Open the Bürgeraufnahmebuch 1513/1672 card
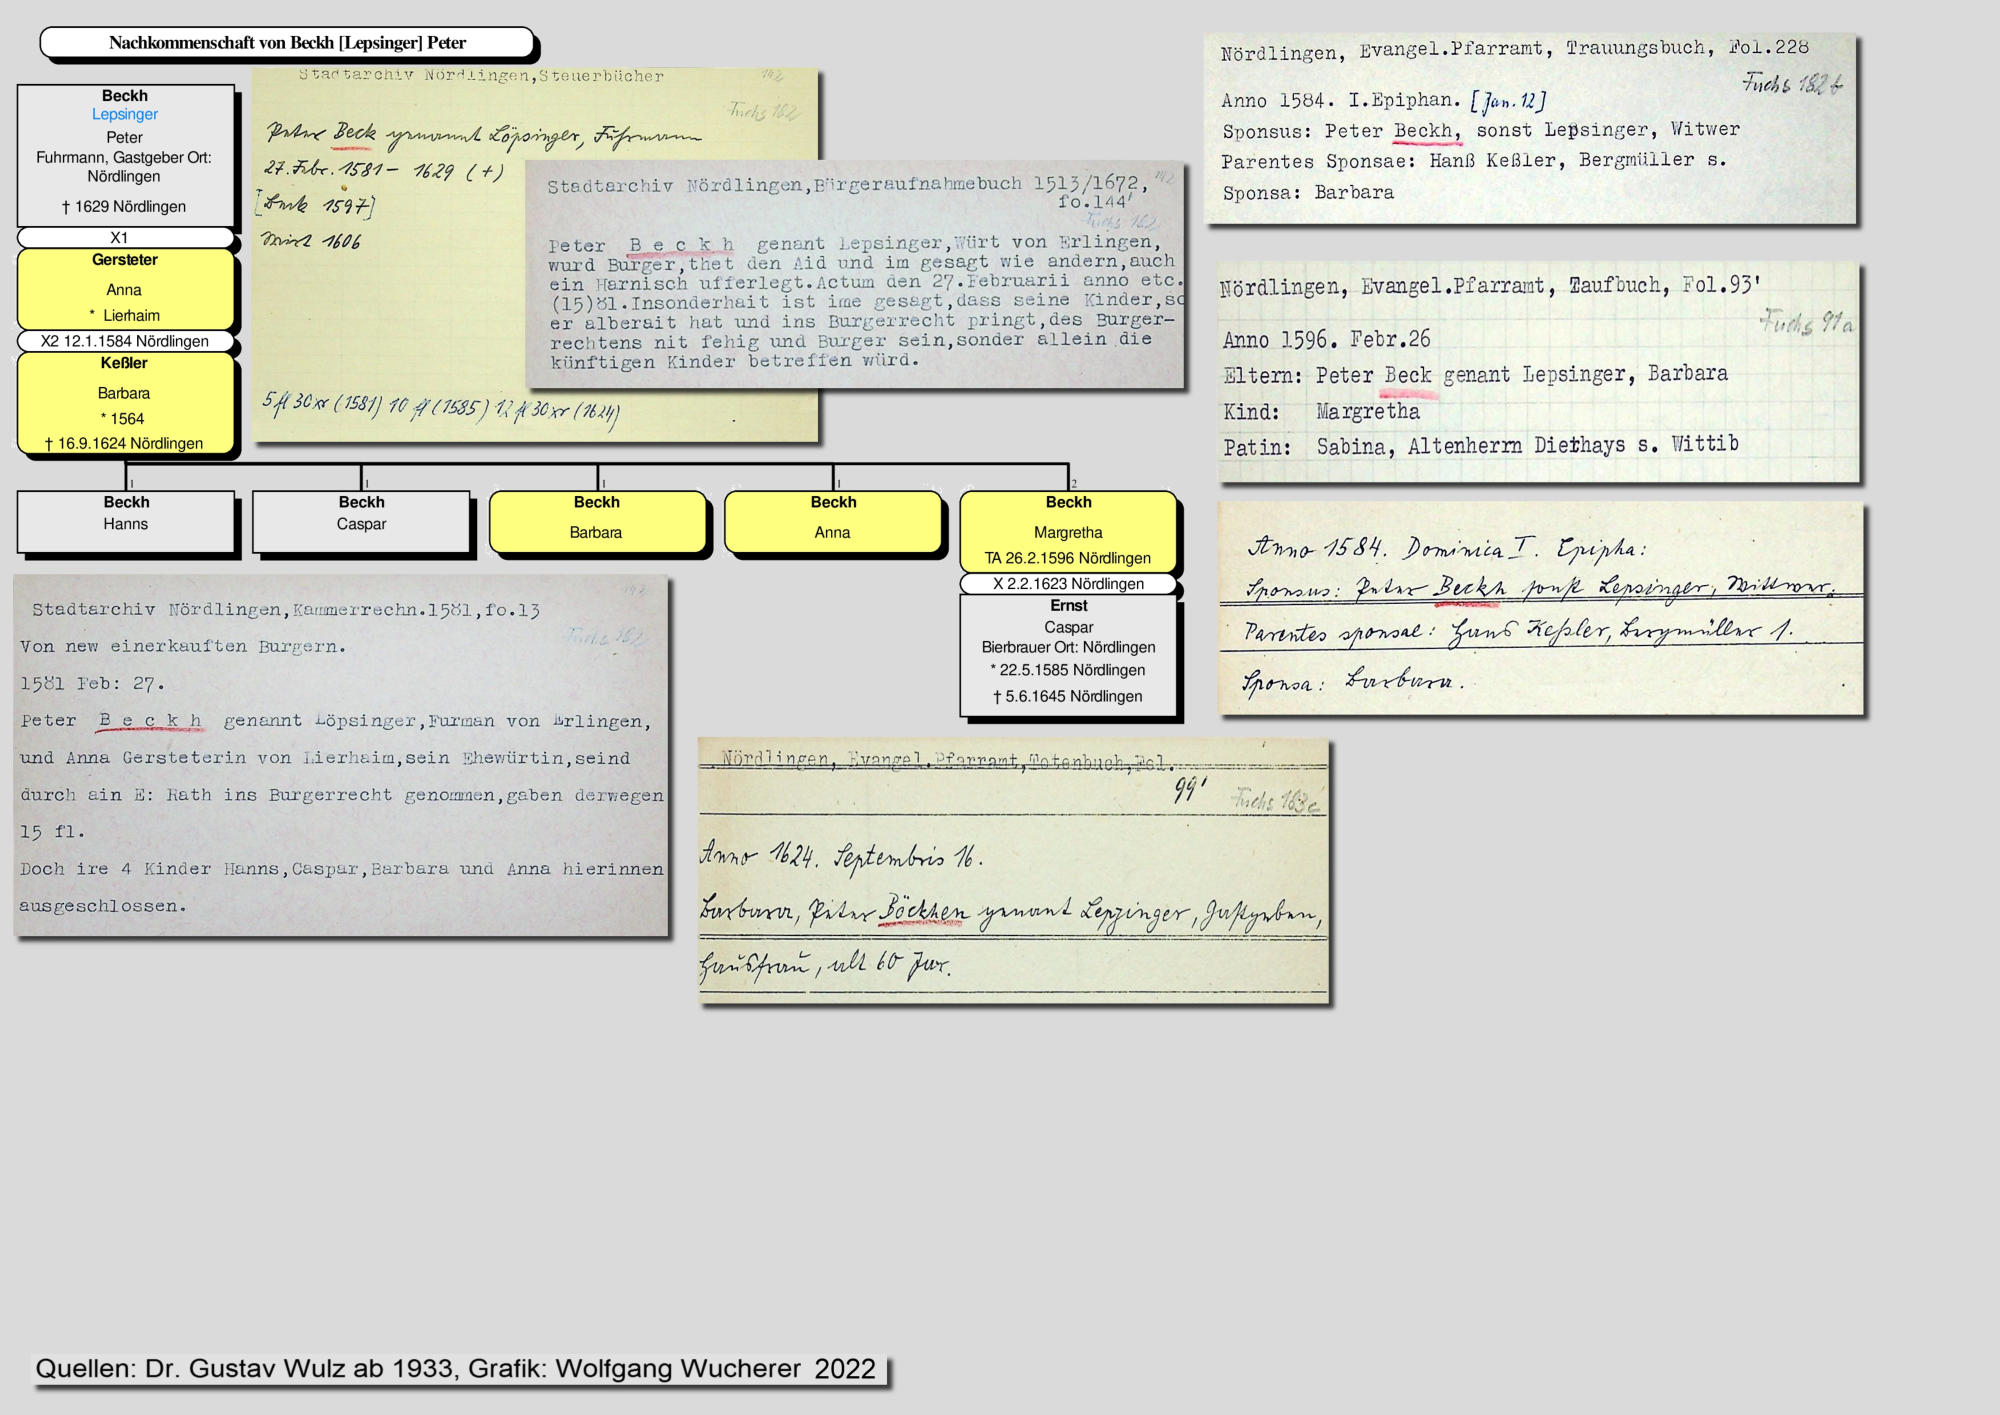The width and height of the screenshot is (2000, 1415). coord(855,275)
